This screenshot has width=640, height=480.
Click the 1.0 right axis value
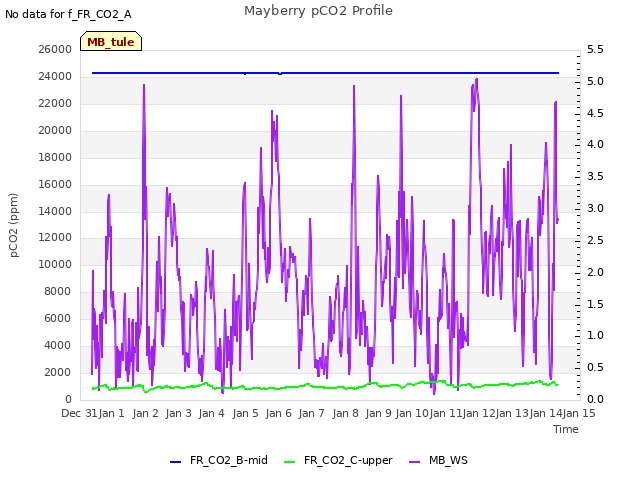(x=595, y=335)
